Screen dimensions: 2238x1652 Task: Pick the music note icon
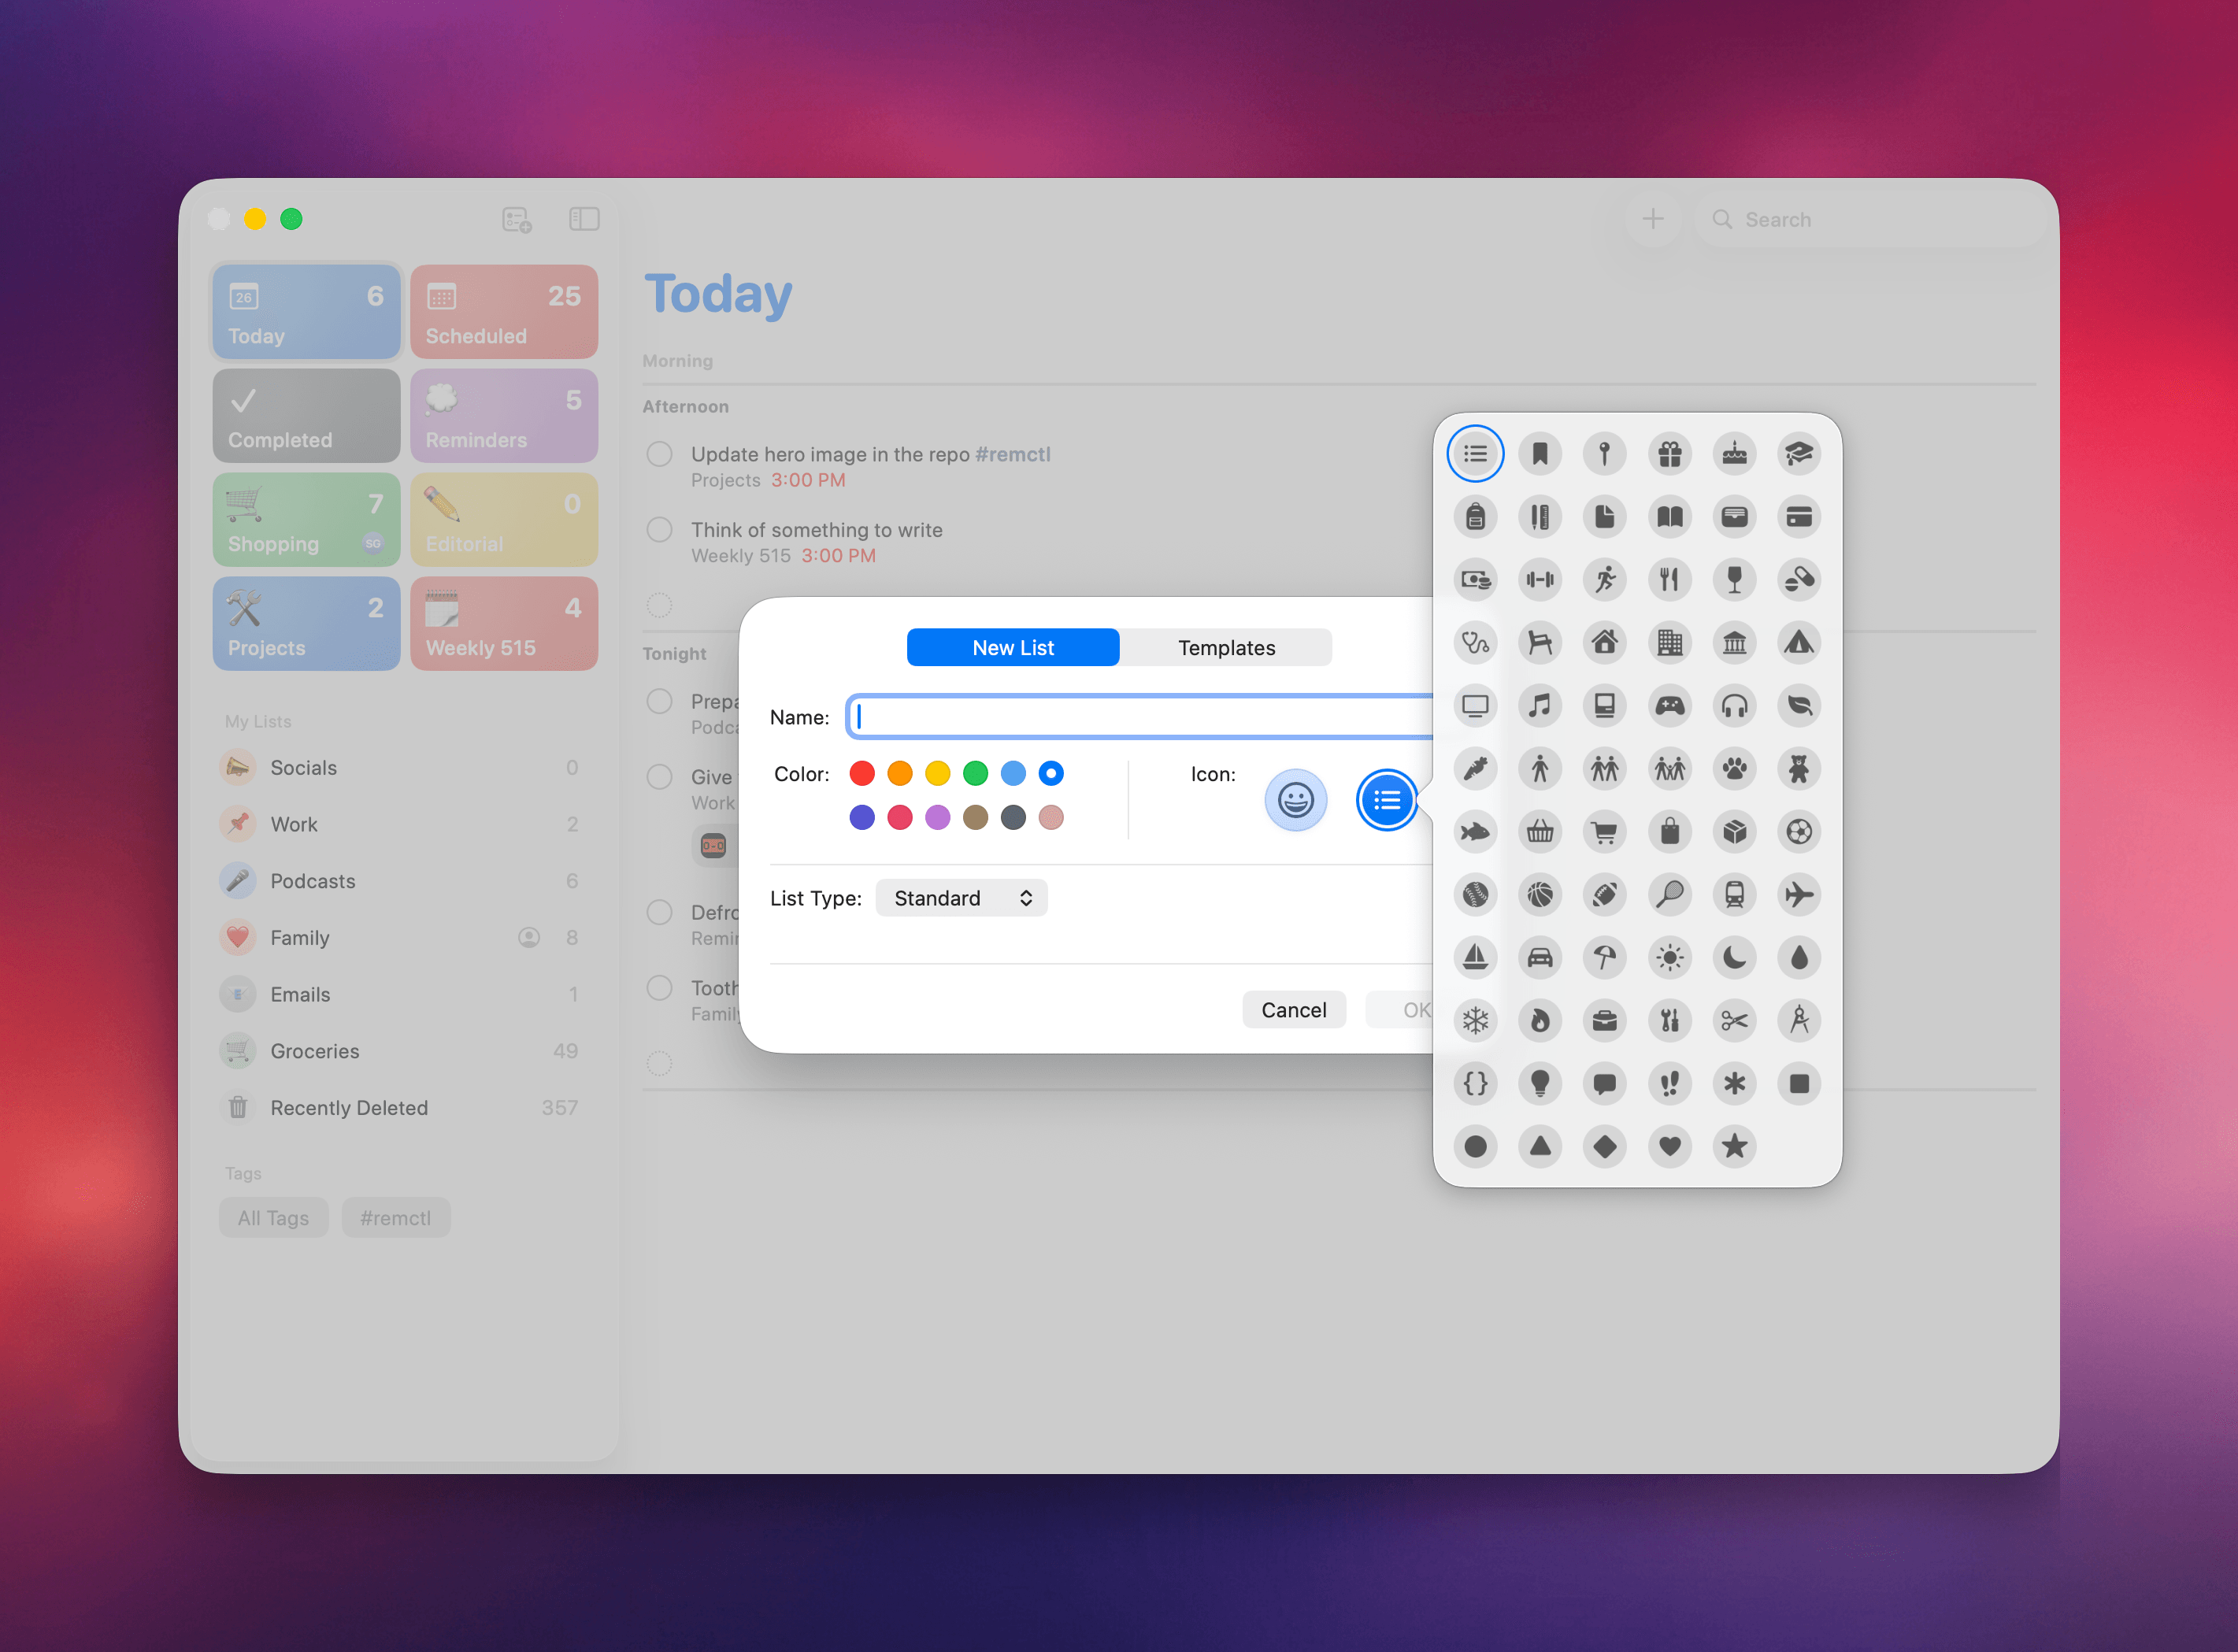tap(1540, 706)
